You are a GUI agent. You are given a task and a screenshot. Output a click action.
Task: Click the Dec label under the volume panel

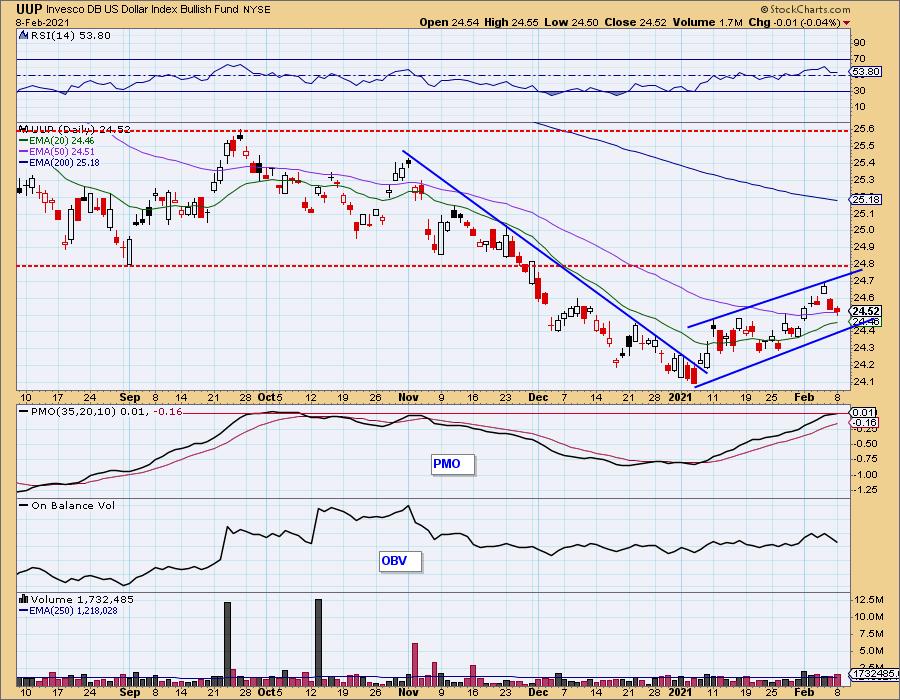click(x=538, y=692)
